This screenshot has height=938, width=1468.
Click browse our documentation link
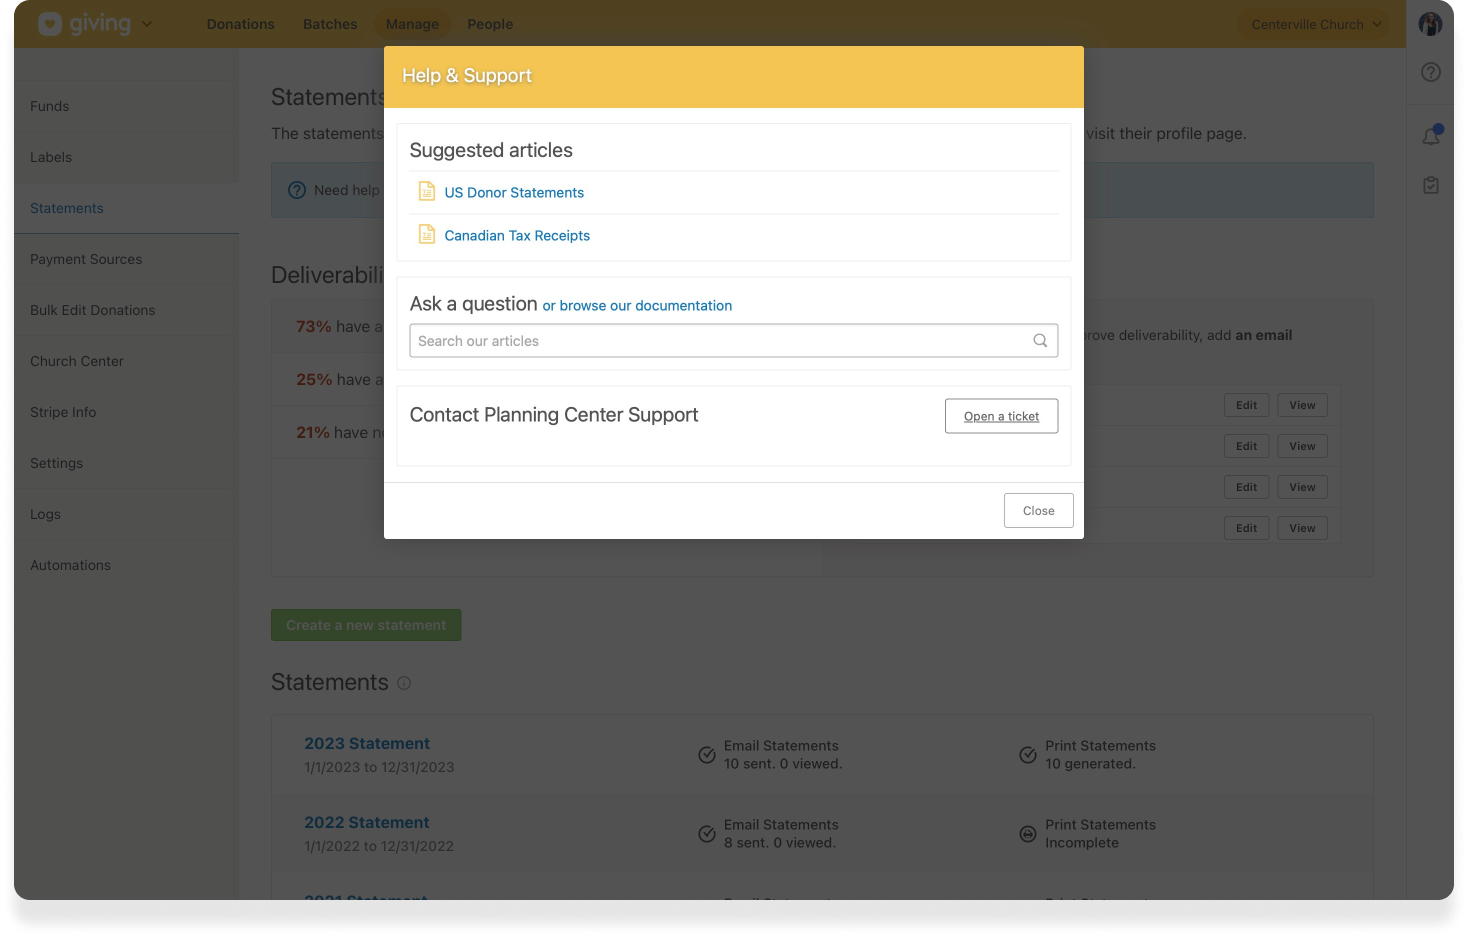(637, 306)
